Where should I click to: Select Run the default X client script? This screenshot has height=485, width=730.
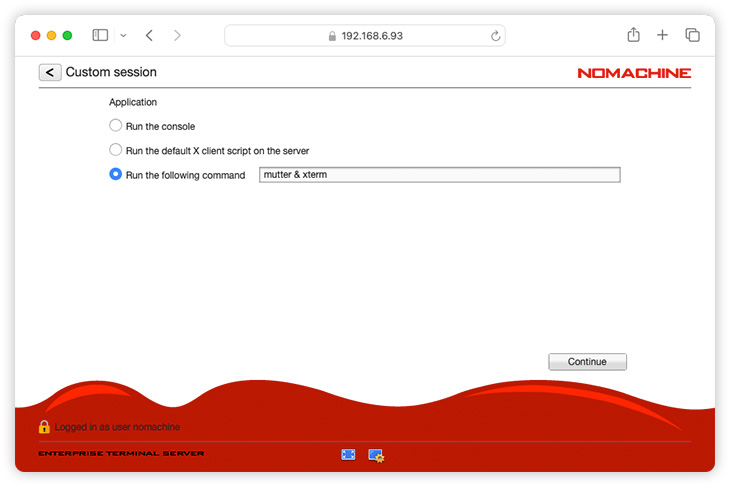116,150
